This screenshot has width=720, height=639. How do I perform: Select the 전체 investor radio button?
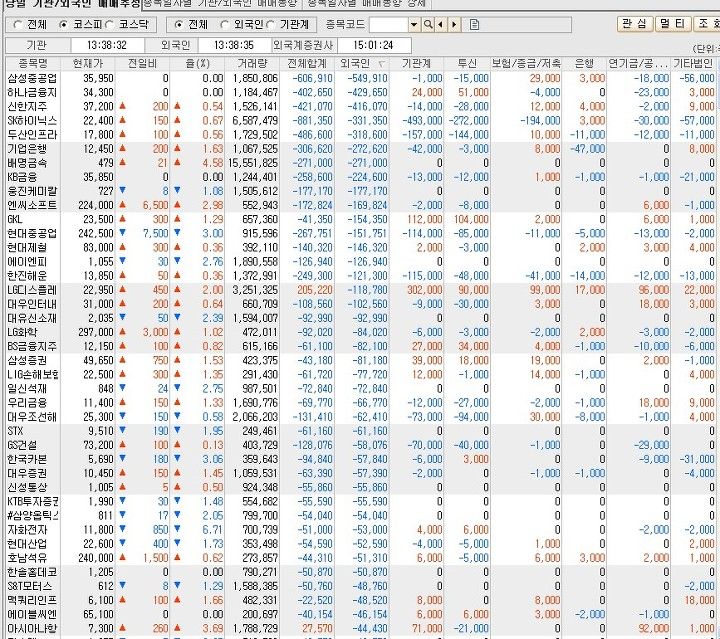[179, 25]
